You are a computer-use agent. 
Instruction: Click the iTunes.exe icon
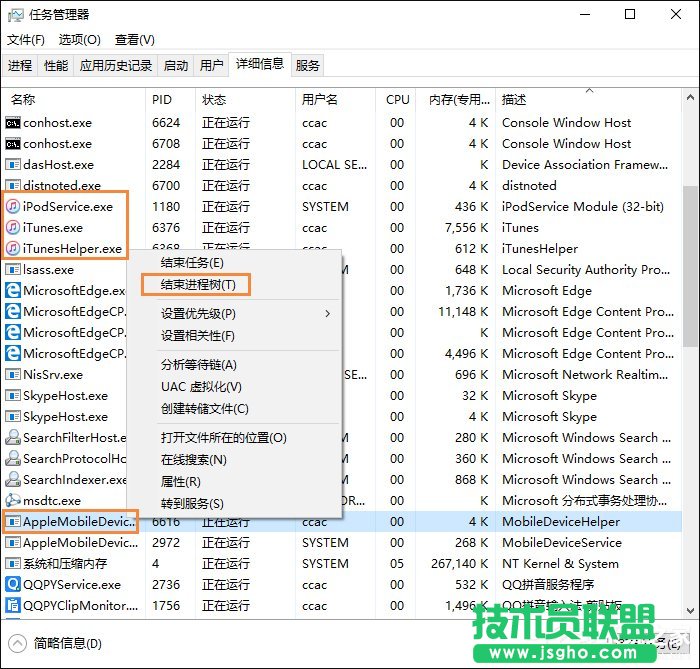tap(12, 228)
